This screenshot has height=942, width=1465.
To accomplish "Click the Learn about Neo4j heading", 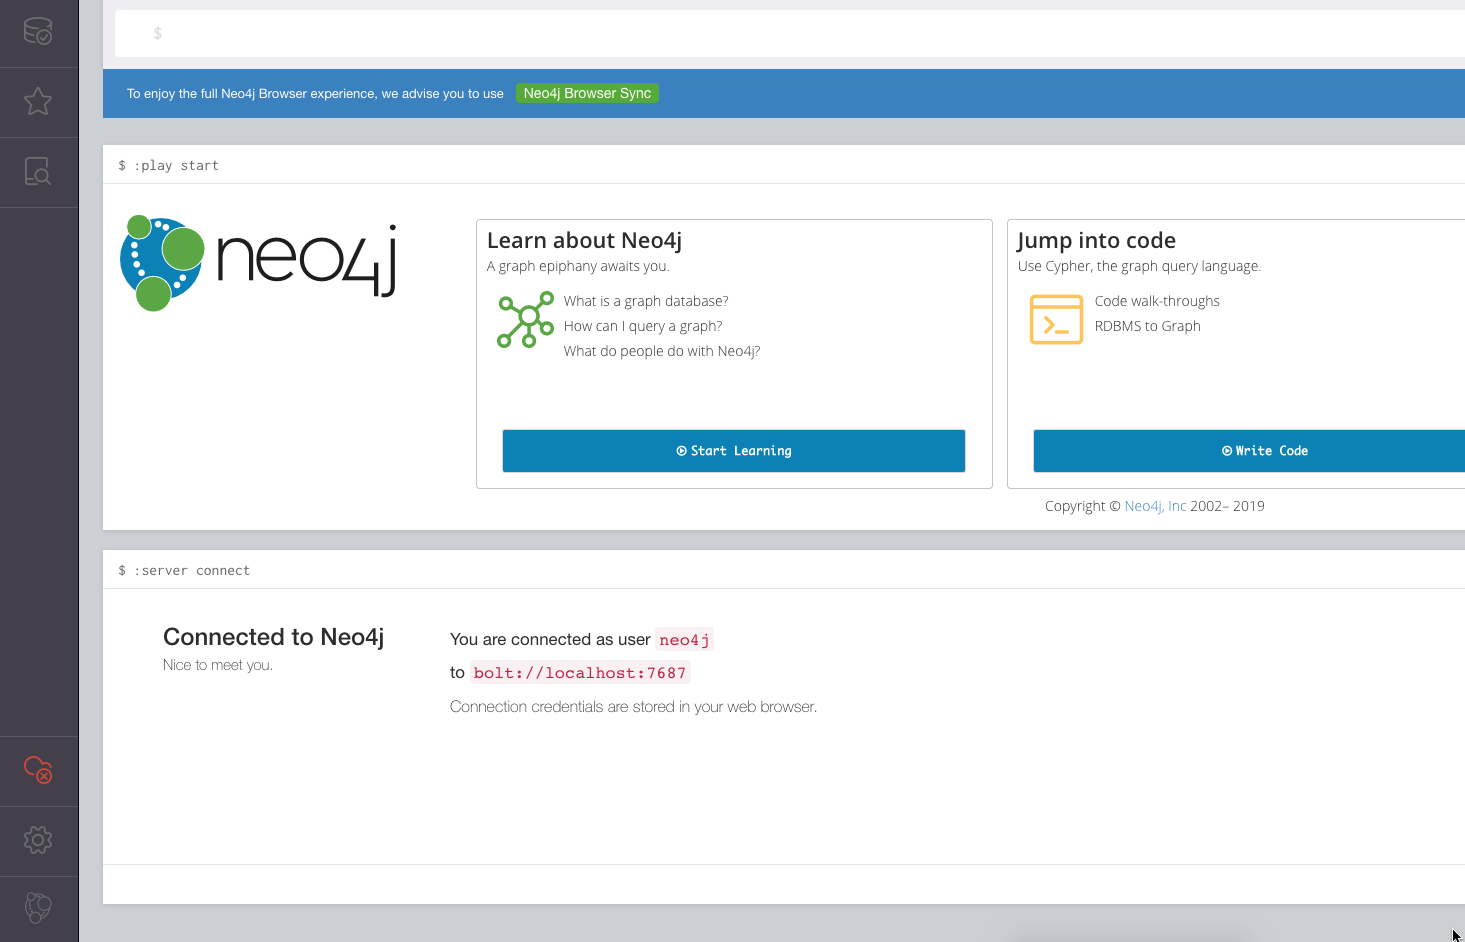I will [584, 240].
